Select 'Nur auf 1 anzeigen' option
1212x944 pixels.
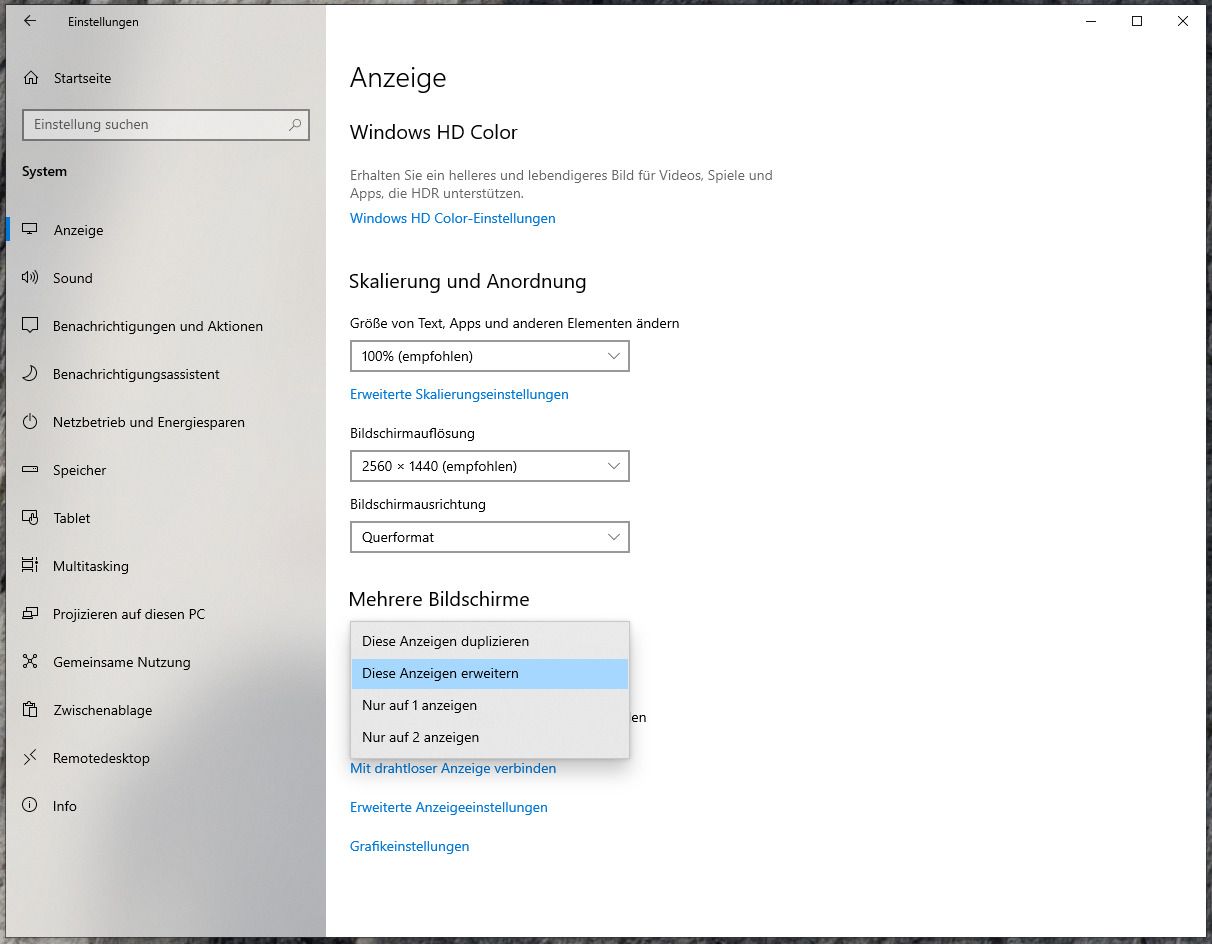pos(420,705)
